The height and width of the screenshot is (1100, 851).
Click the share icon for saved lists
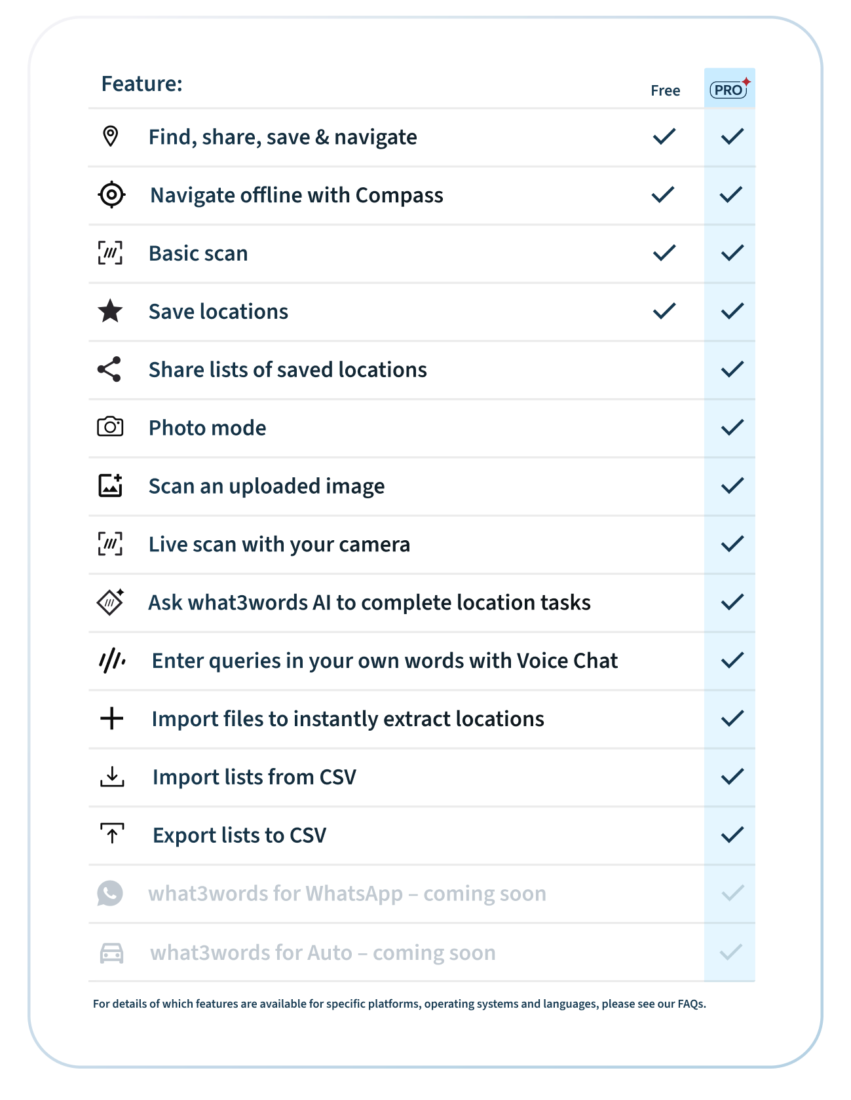(x=110, y=369)
